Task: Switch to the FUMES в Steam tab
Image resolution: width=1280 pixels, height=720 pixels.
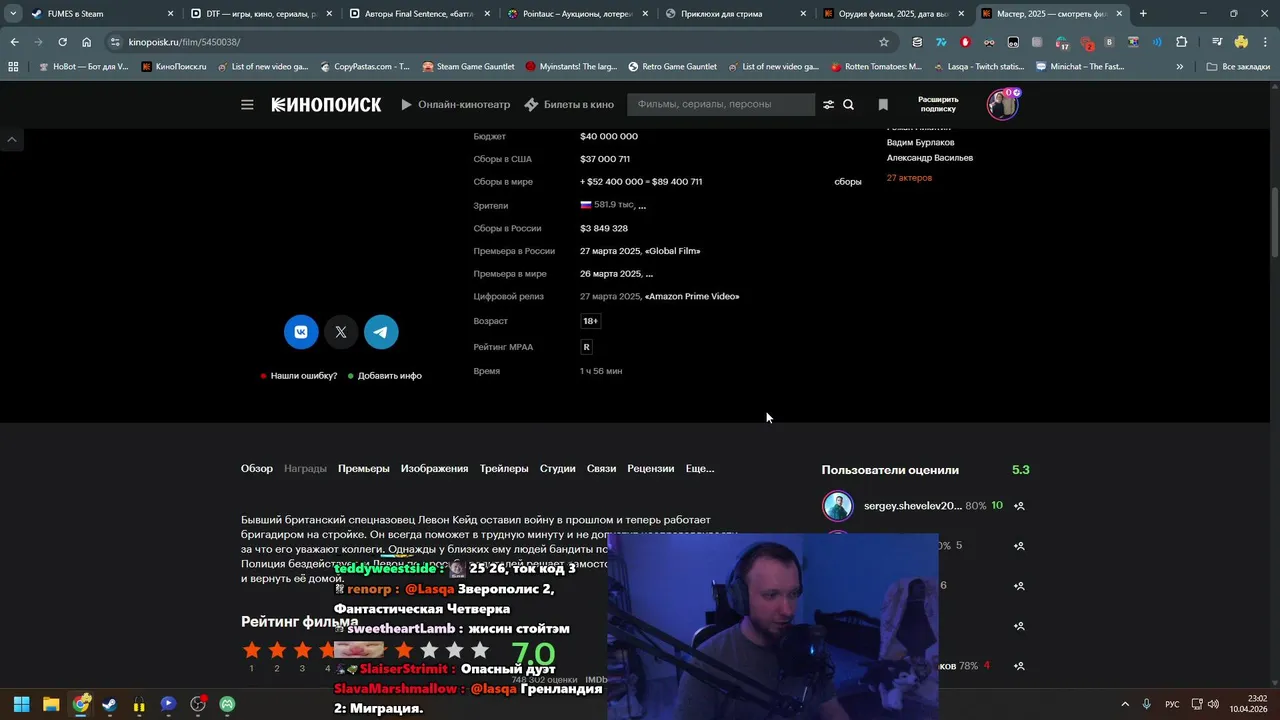Action: [100, 14]
